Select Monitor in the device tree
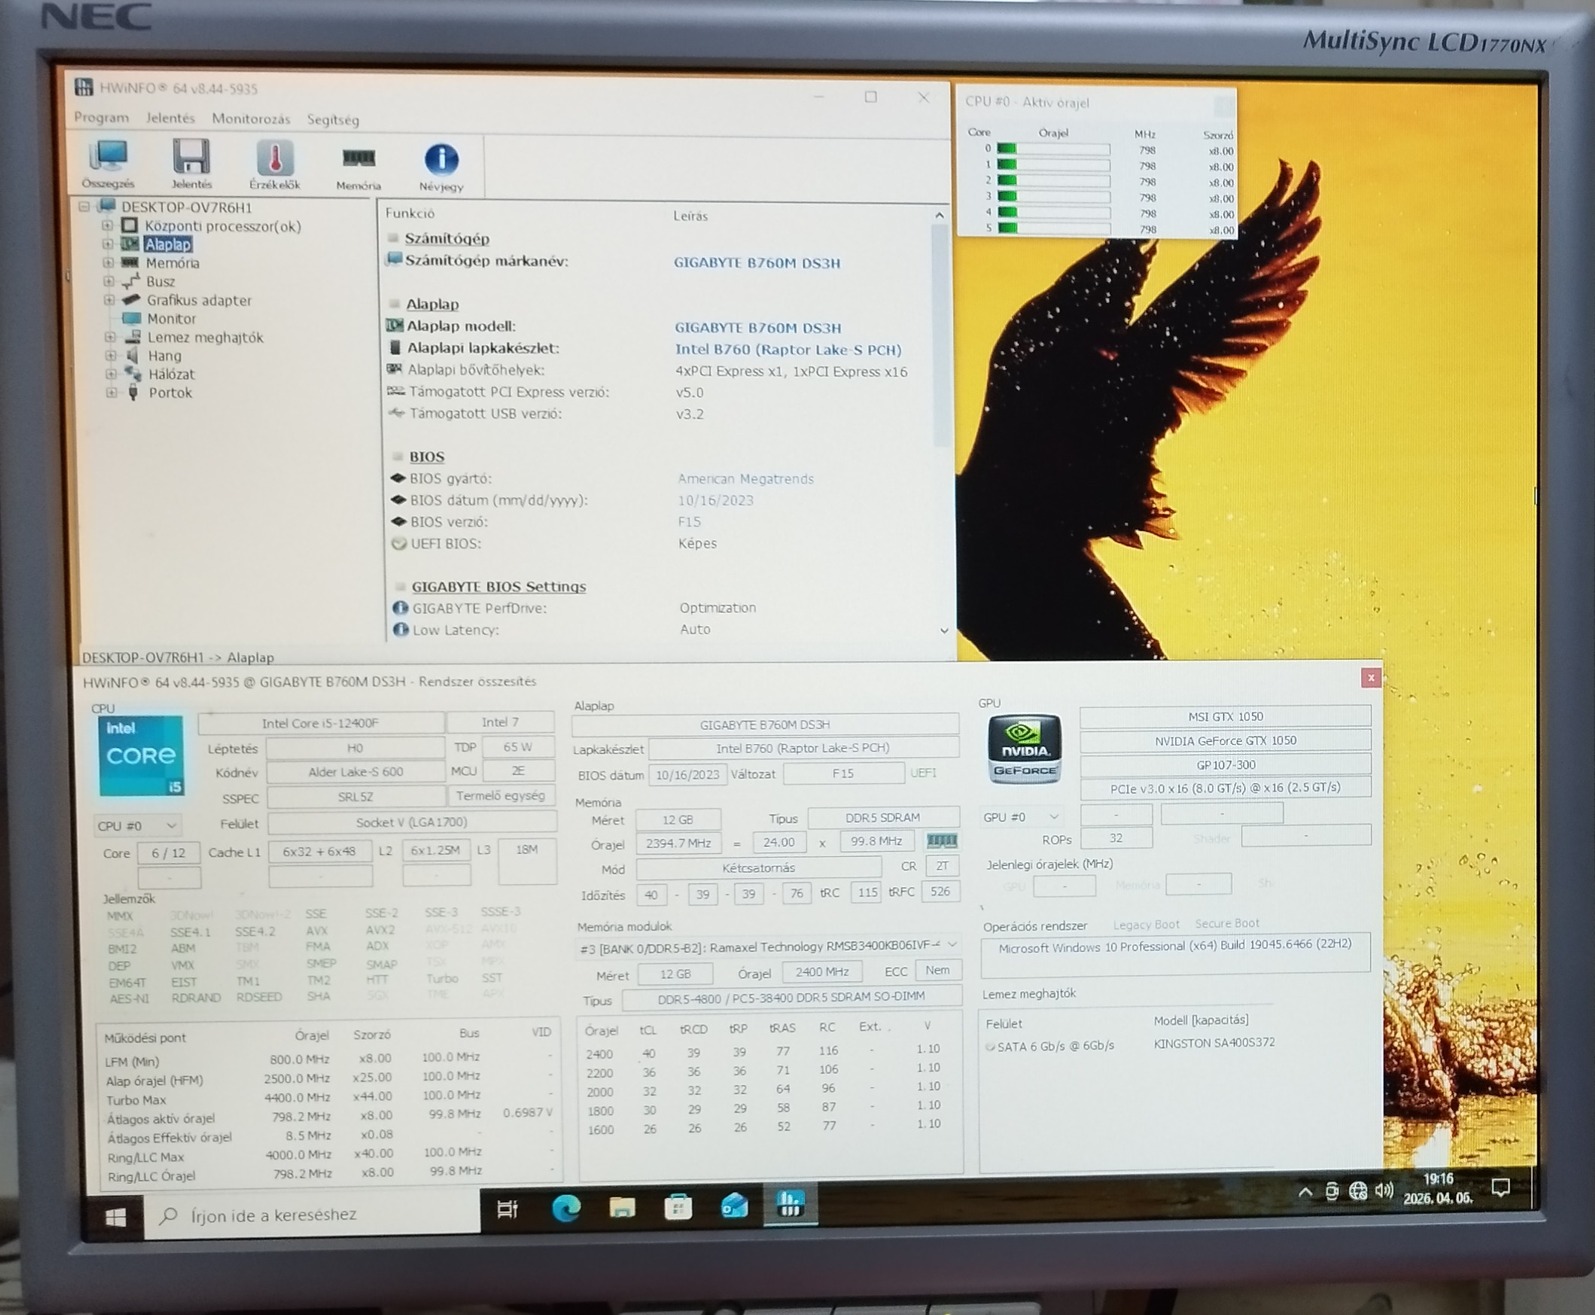 tap(172, 319)
